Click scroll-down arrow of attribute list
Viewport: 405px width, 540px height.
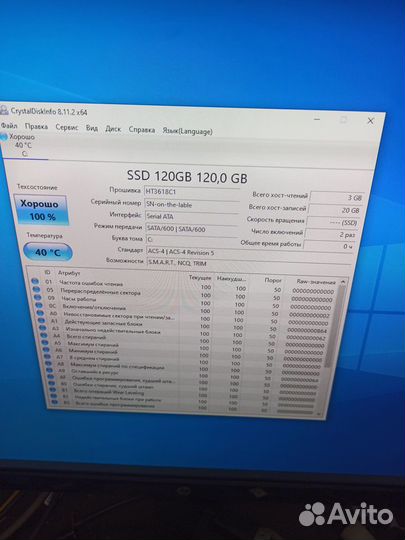click(x=319, y=414)
